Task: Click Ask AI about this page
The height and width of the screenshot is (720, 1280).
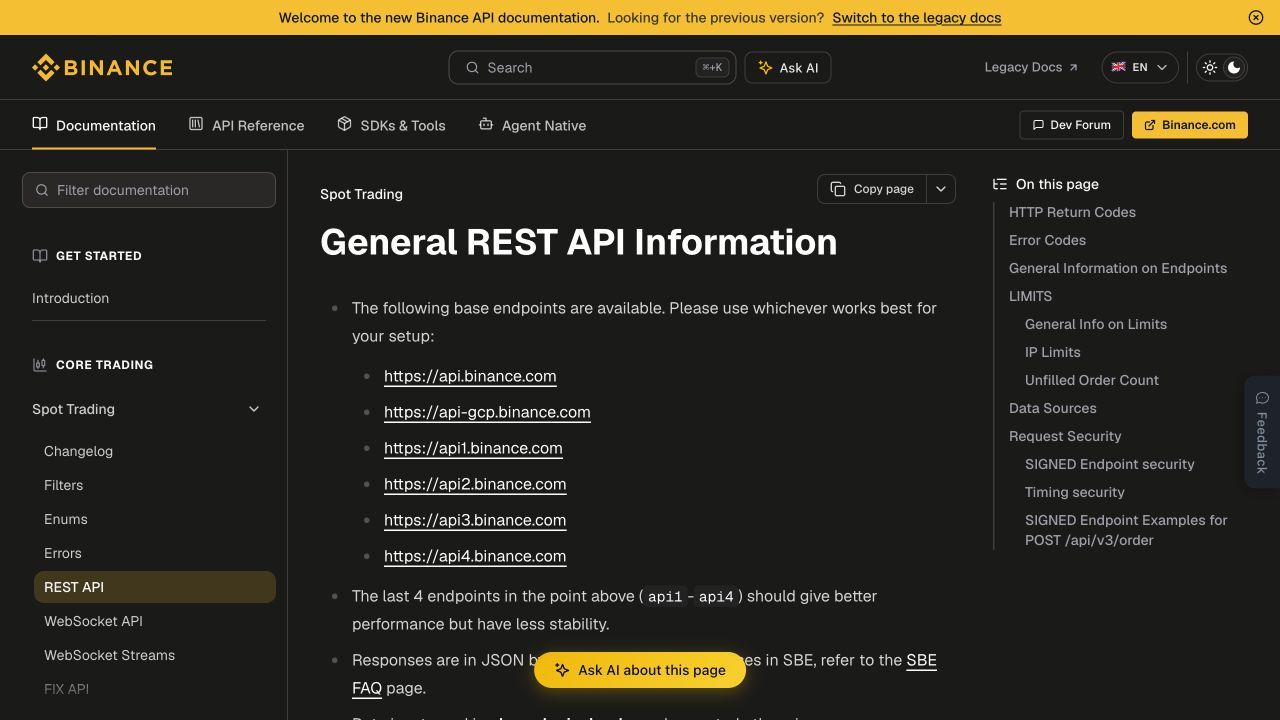Action: [x=640, y=670]
